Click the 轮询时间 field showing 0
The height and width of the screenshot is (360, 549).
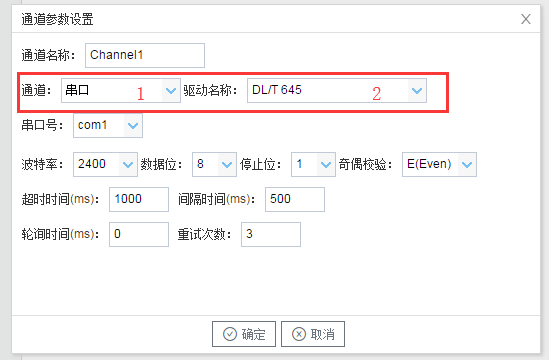(x=139, y=234)
